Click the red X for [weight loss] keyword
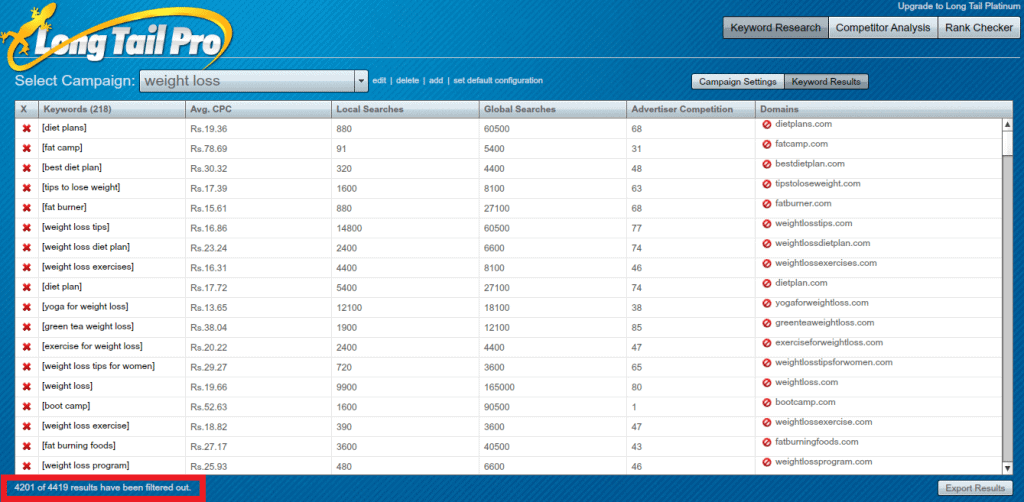Viewport: 1024px width, 502px height. (x=27, y=386)
